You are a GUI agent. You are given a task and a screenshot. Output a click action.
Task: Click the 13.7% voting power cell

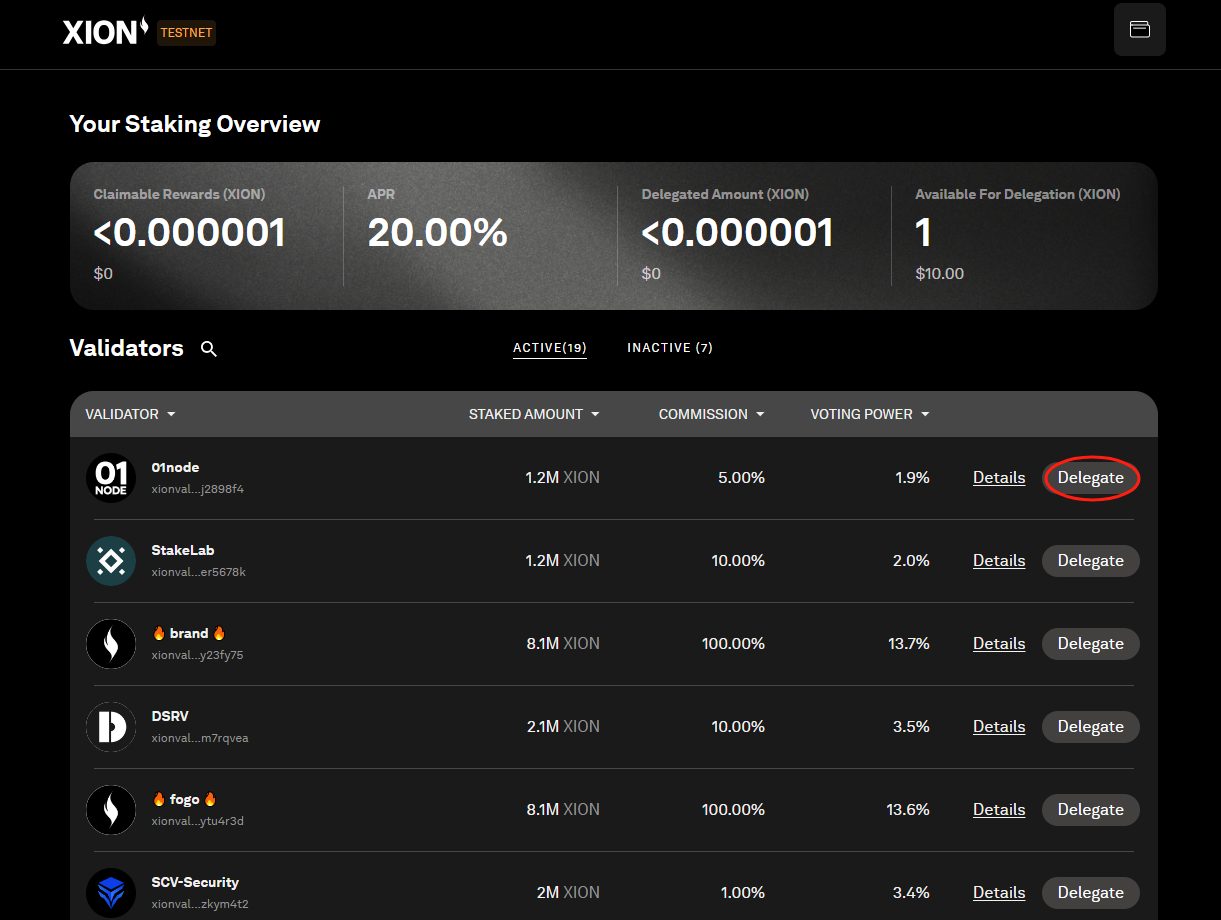click(909, 644)
